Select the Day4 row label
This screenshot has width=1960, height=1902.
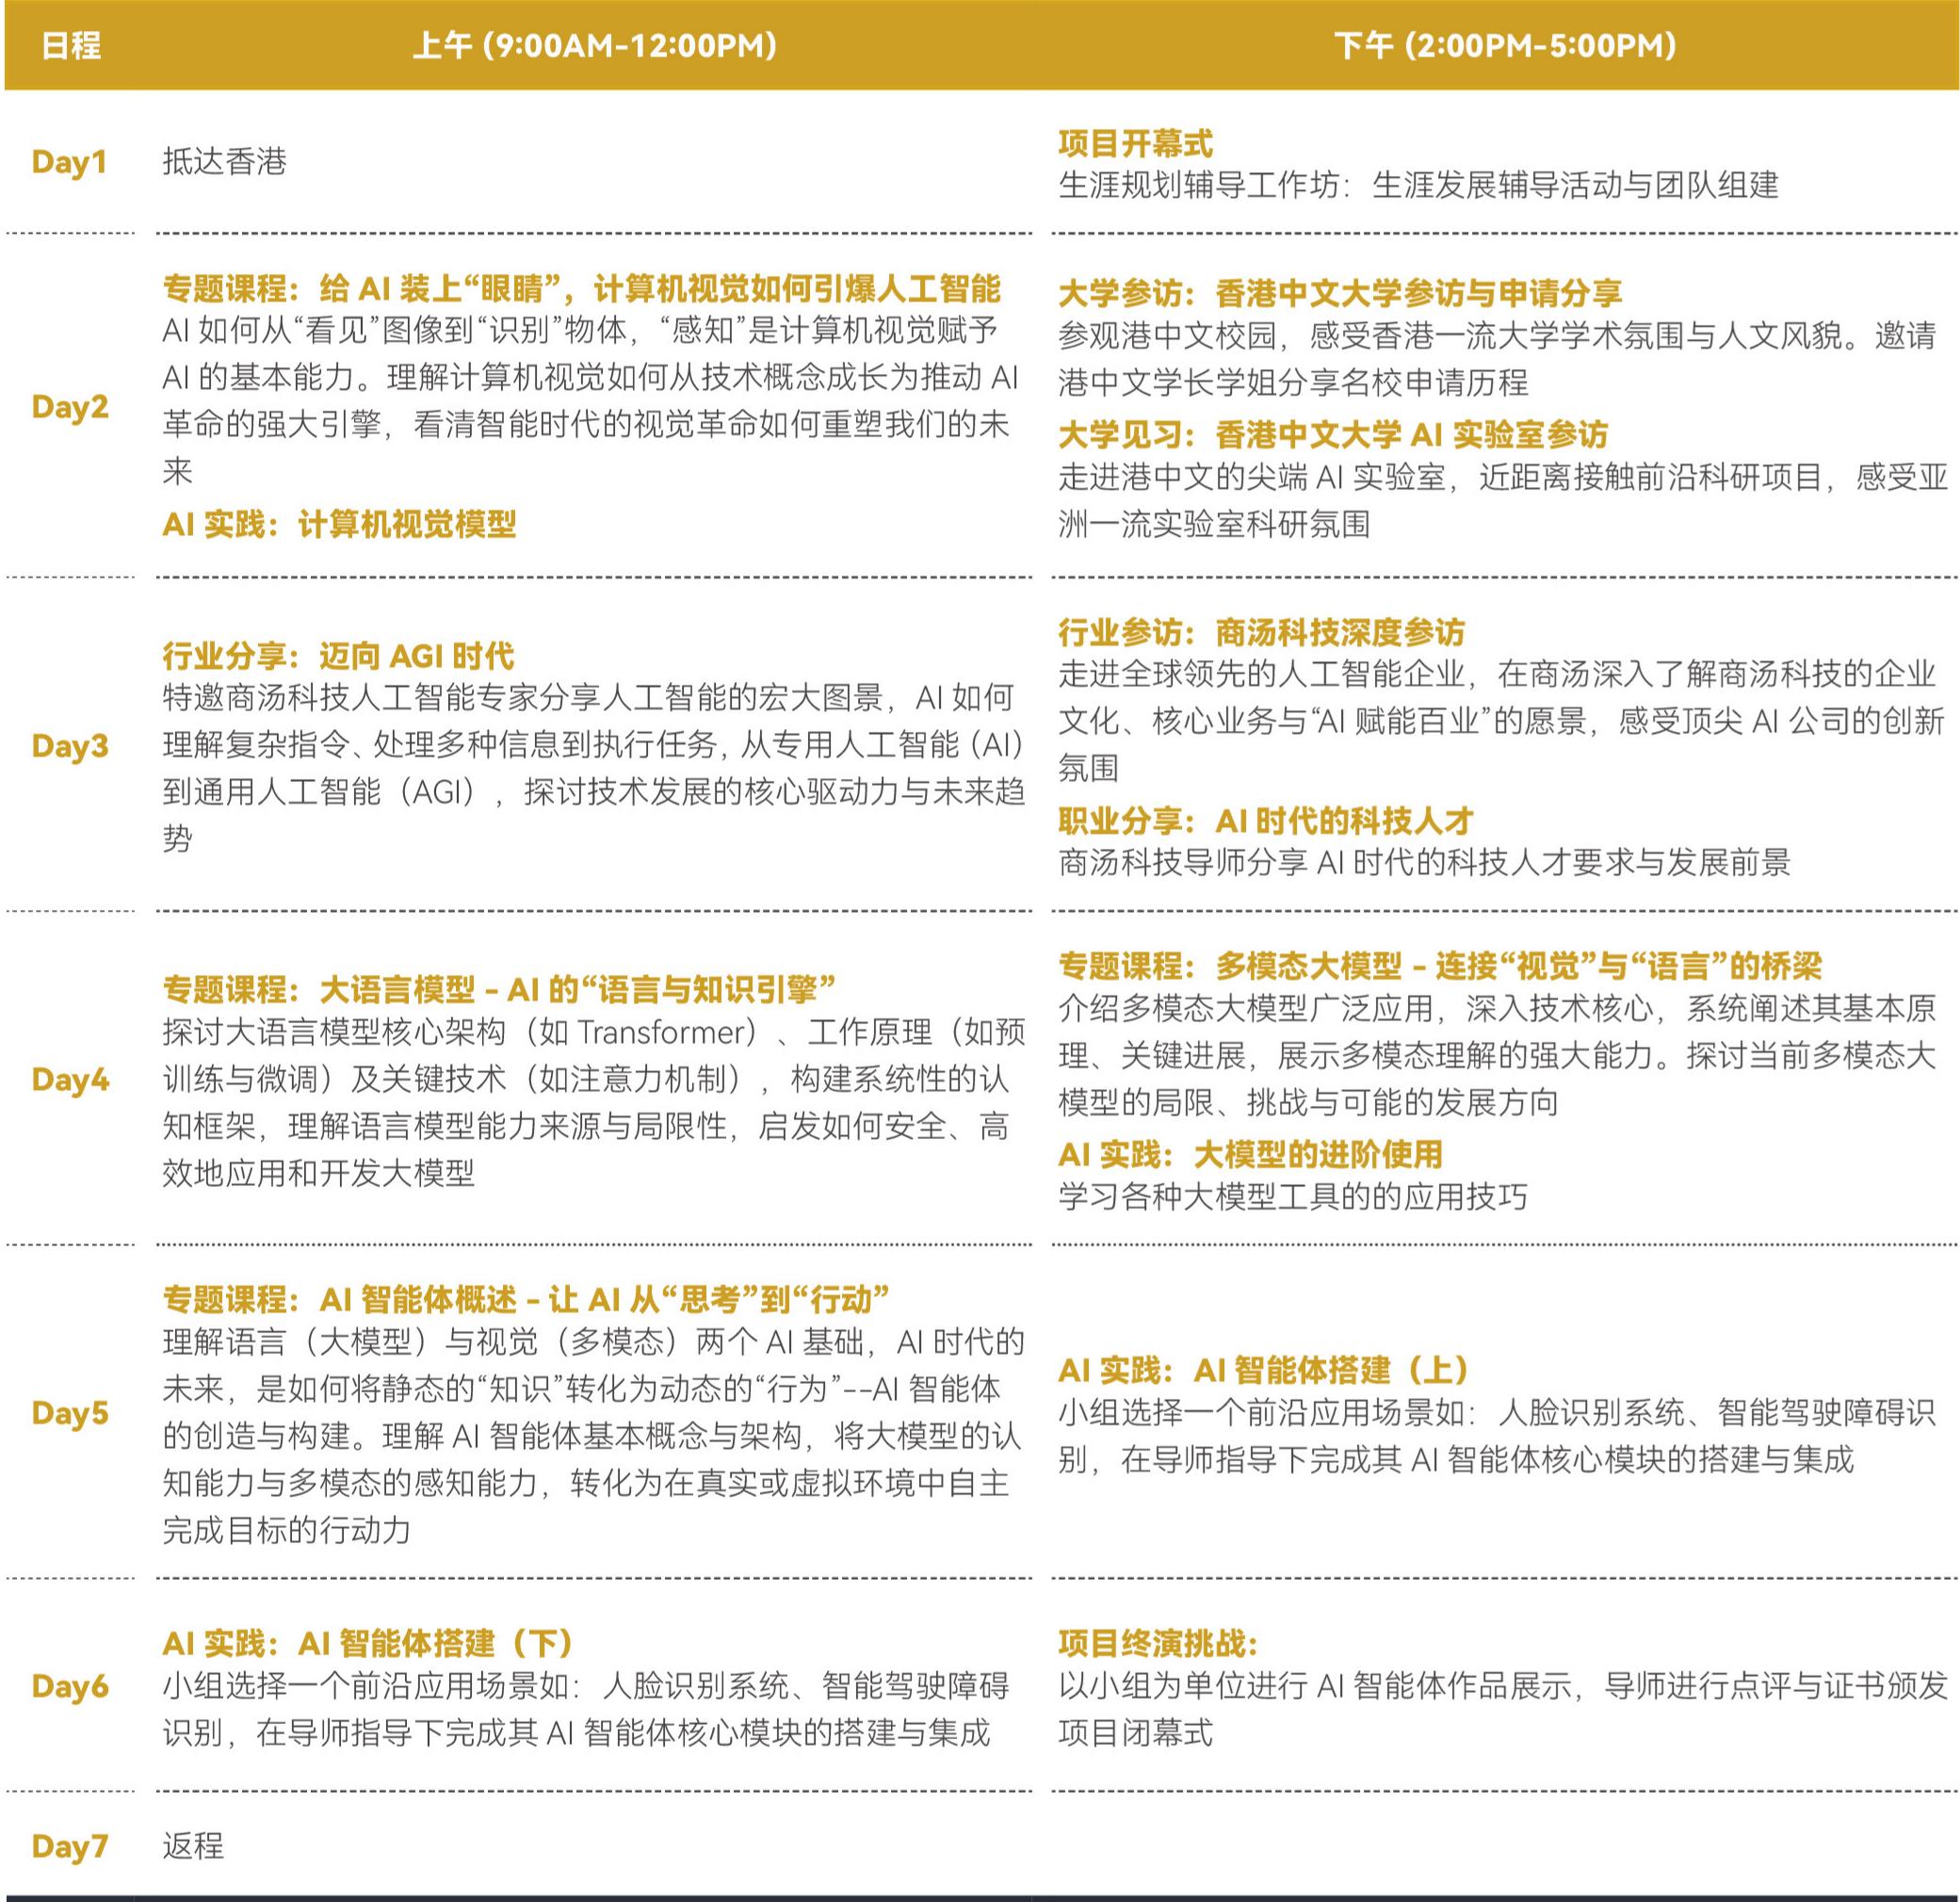click(x=70, y=1080)
